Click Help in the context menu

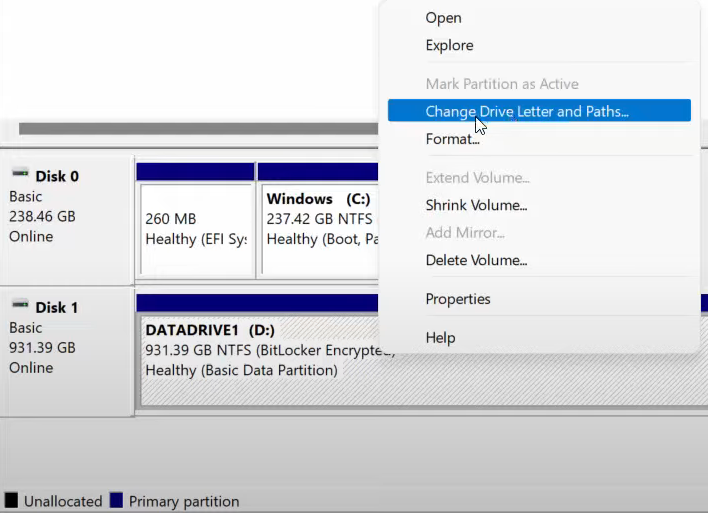tap(440, 338)
